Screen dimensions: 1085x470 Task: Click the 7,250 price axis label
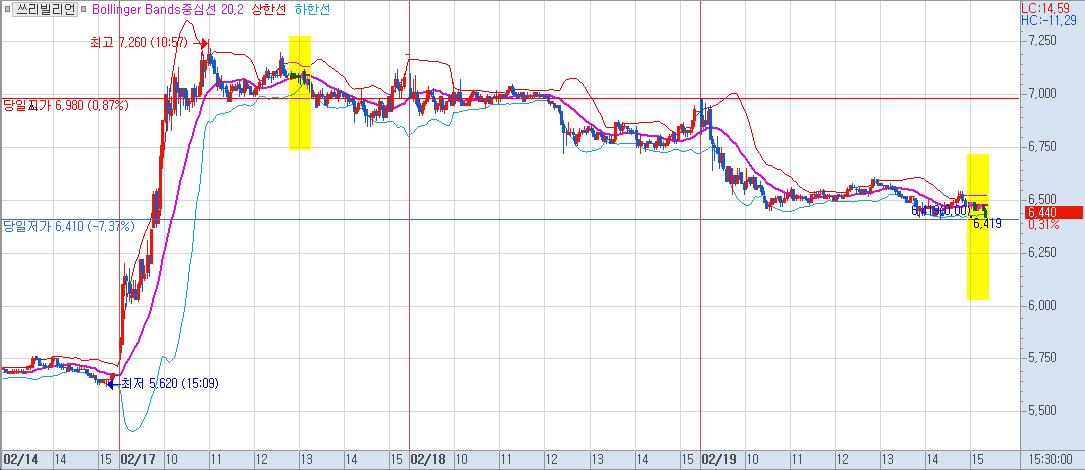1041,41
